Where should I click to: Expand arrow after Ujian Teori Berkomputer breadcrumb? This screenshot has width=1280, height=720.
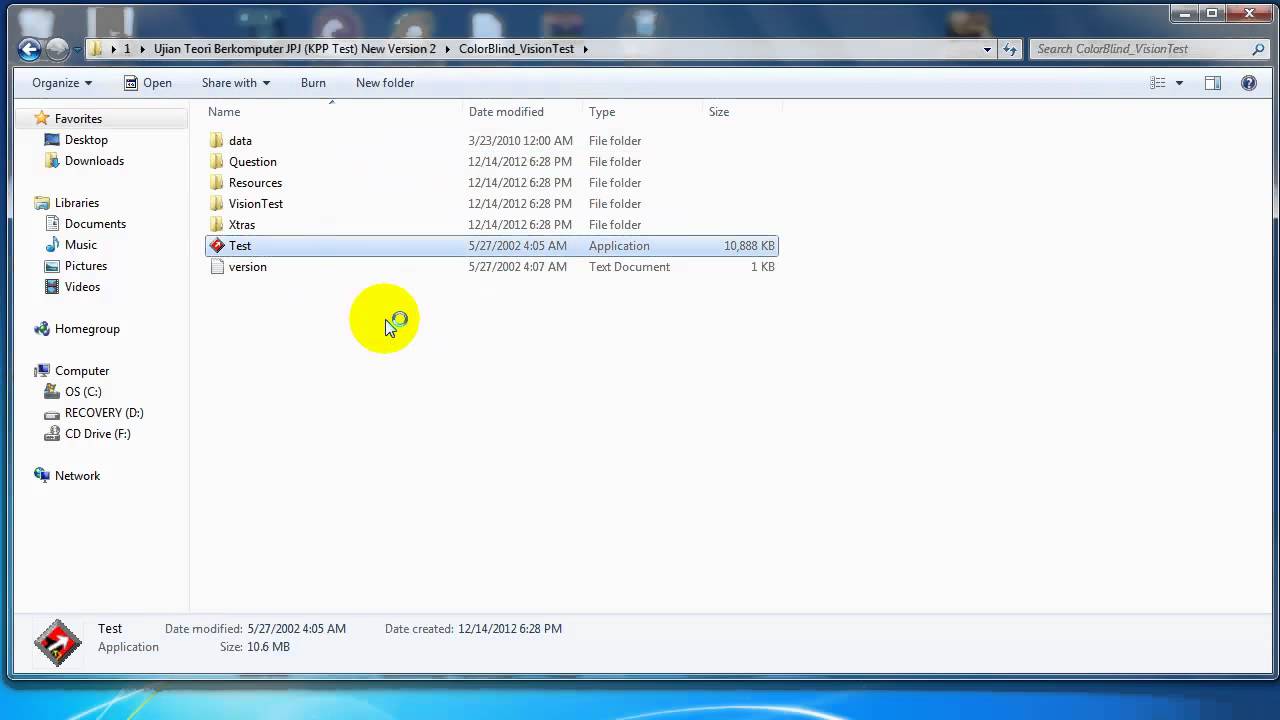446,49
